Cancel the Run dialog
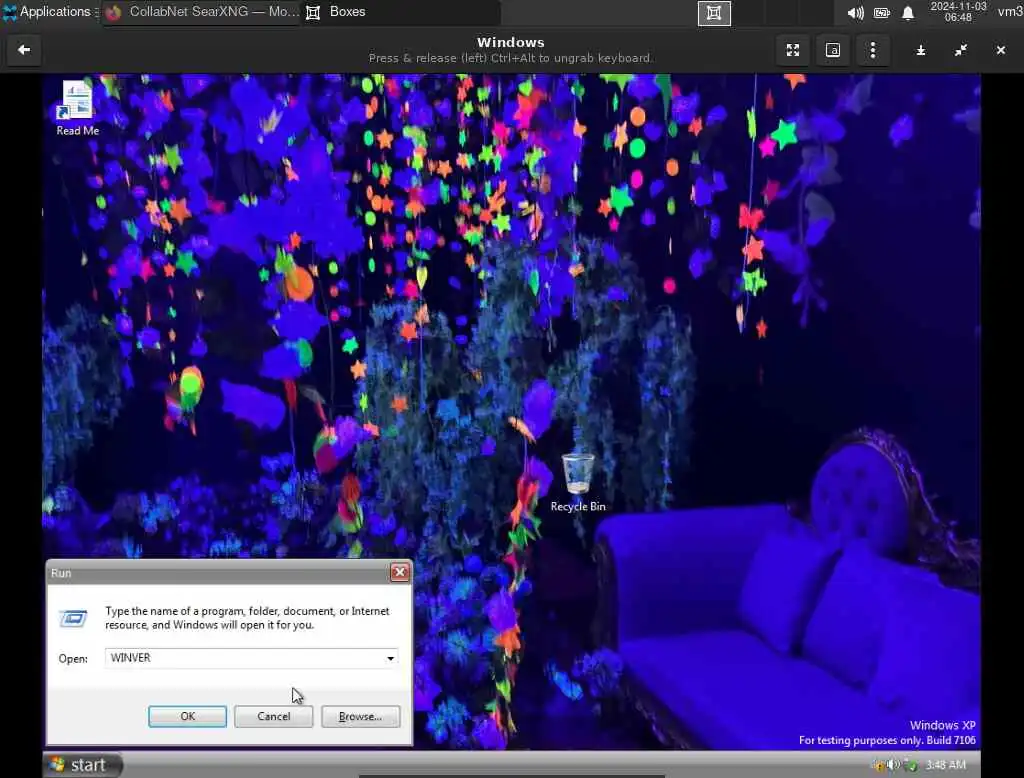This screenshot has height=778, width=1024. coord(274,716)
